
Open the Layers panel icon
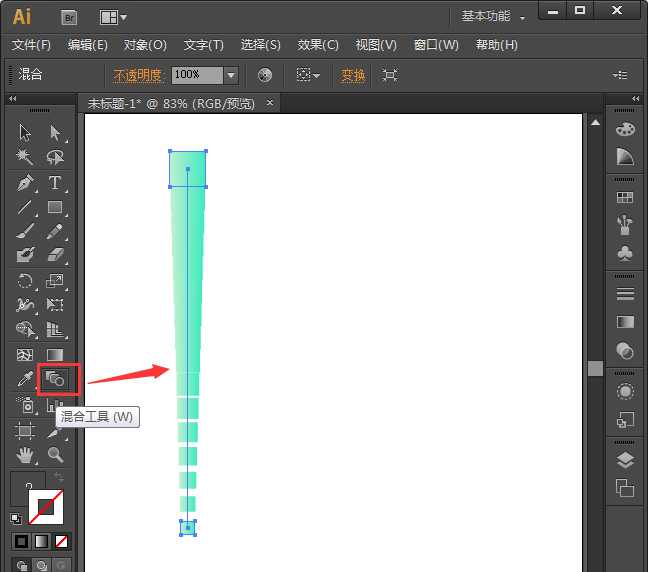625,460
